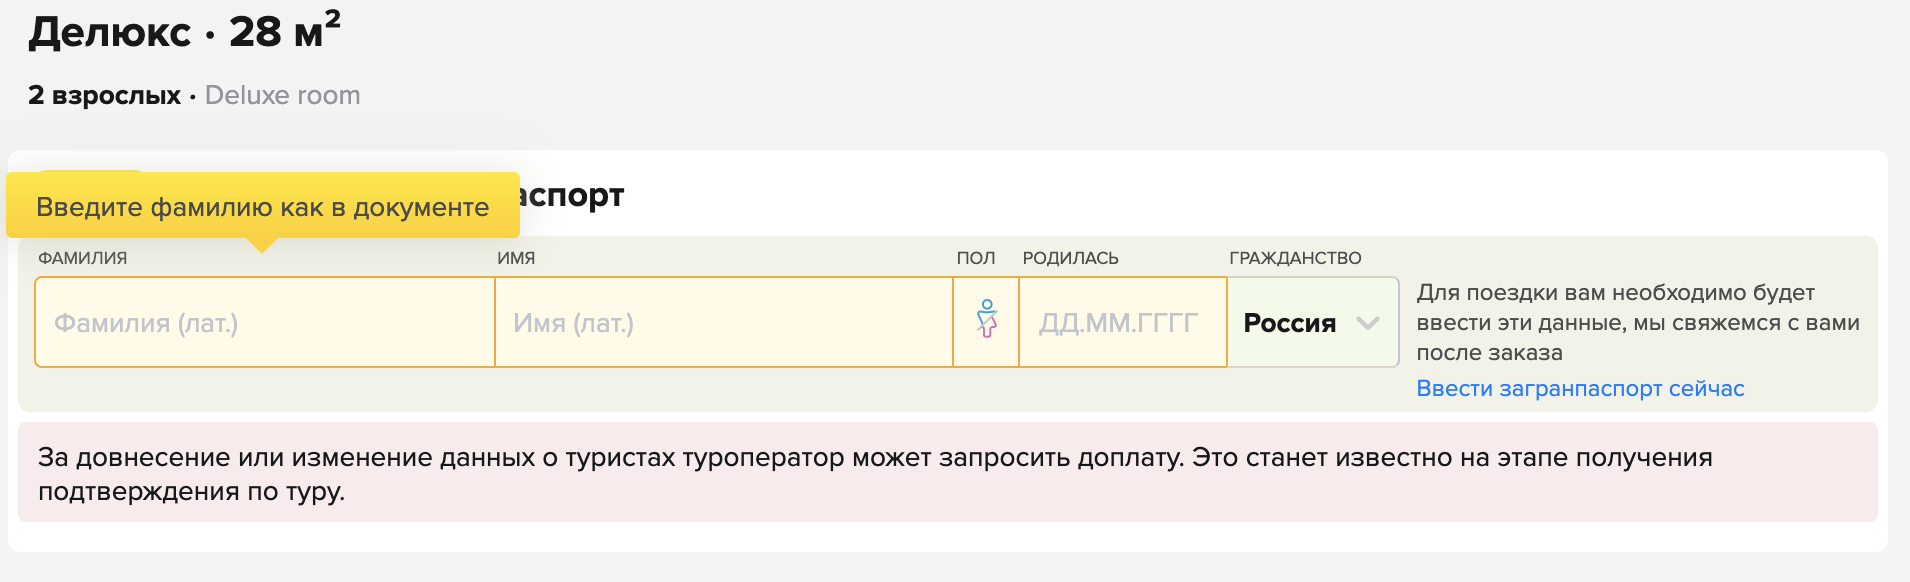Expand citizenship list via chevron arrow
Image resolution: width=1910 pixels, height=582 pixels.
1368,323
